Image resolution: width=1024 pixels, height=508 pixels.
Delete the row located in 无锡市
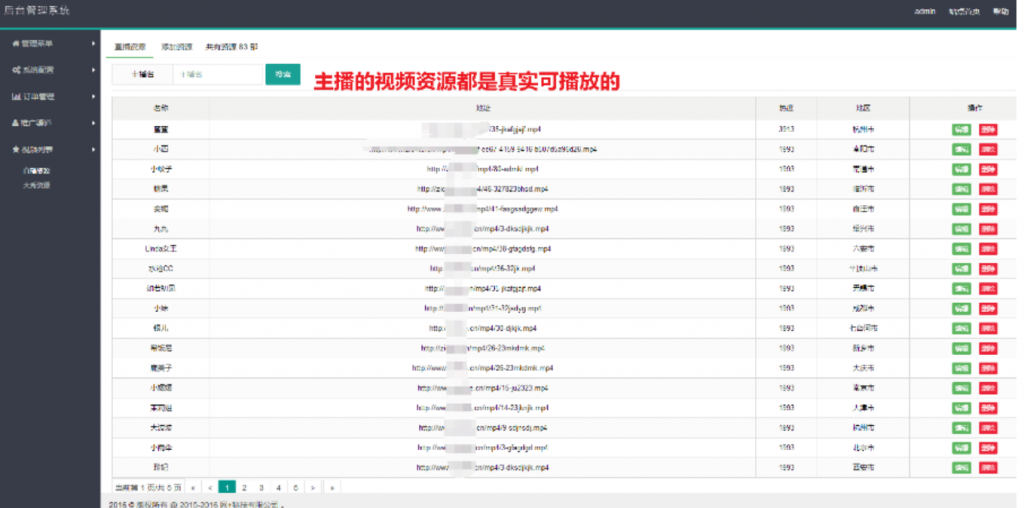pyautogui.click(x=988, y=289)
